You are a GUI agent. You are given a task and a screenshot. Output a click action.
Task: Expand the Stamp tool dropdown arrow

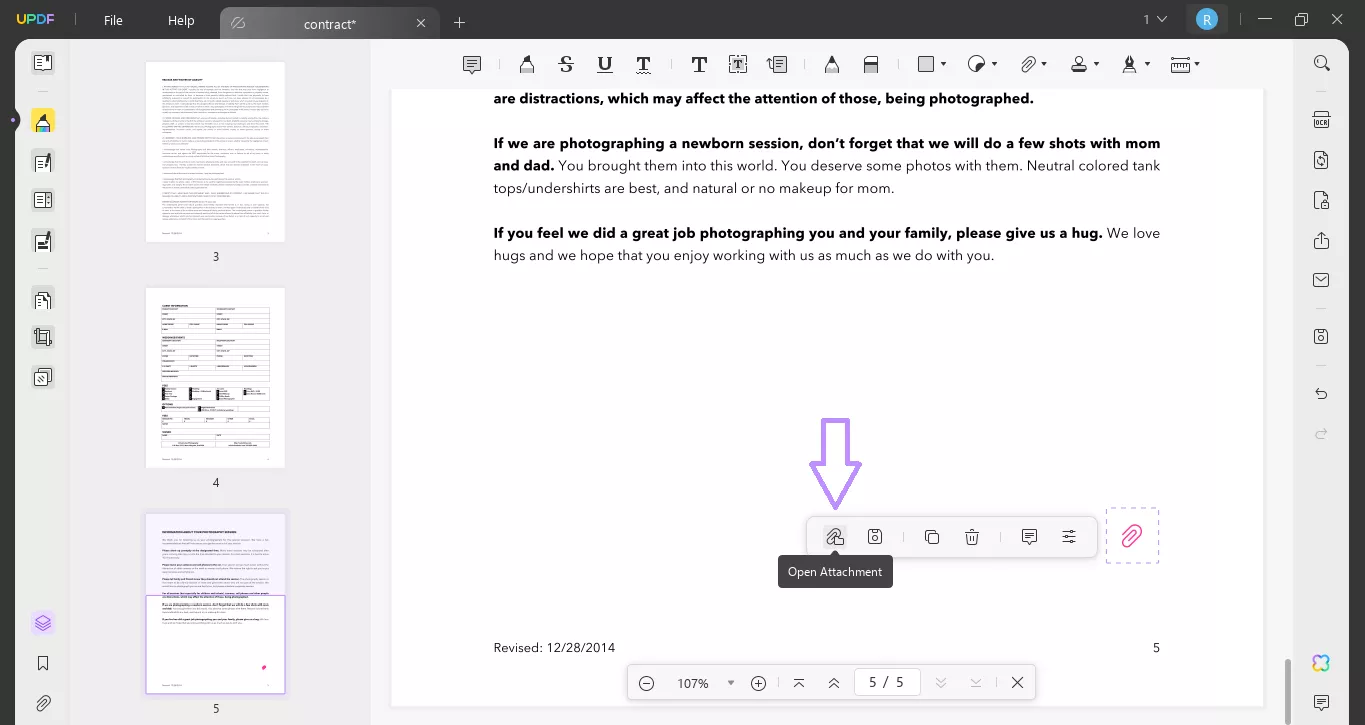coord(1096,65)
